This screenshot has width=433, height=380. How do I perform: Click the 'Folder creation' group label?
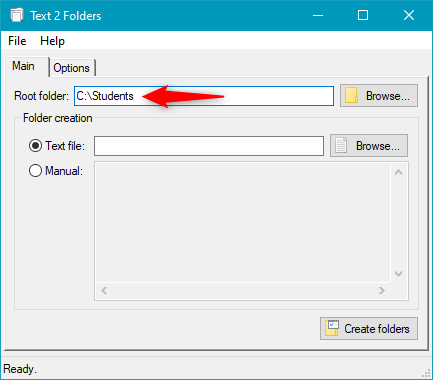58,118
